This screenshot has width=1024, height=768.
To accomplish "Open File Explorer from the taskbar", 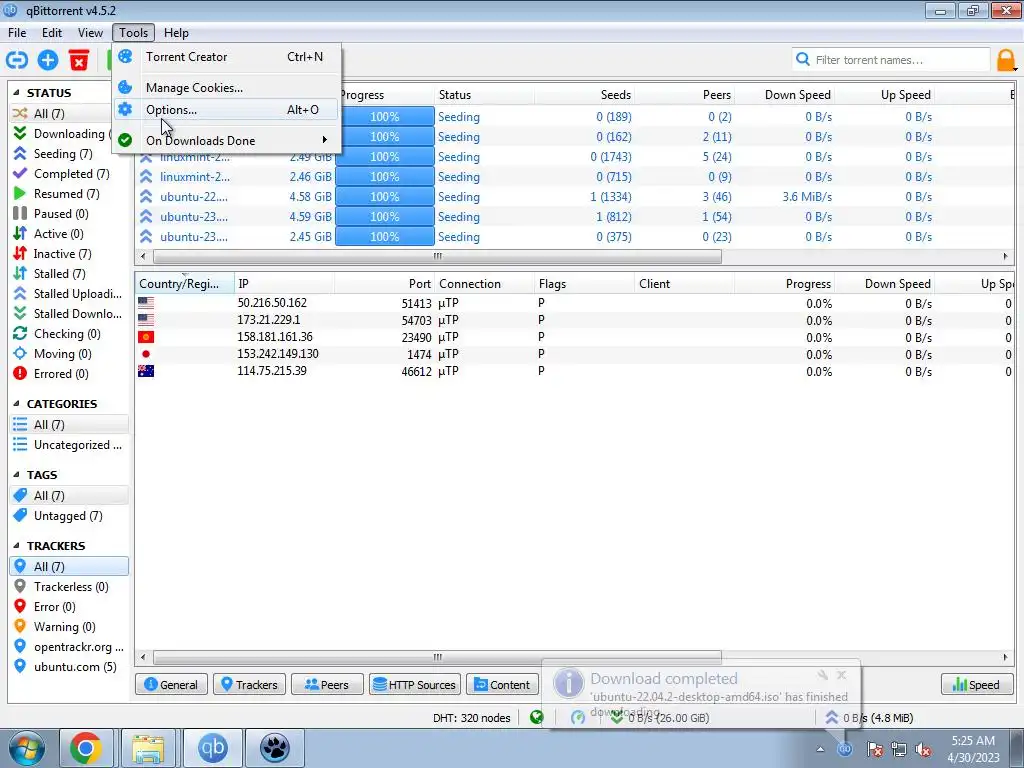I will (x=148, y=748).
